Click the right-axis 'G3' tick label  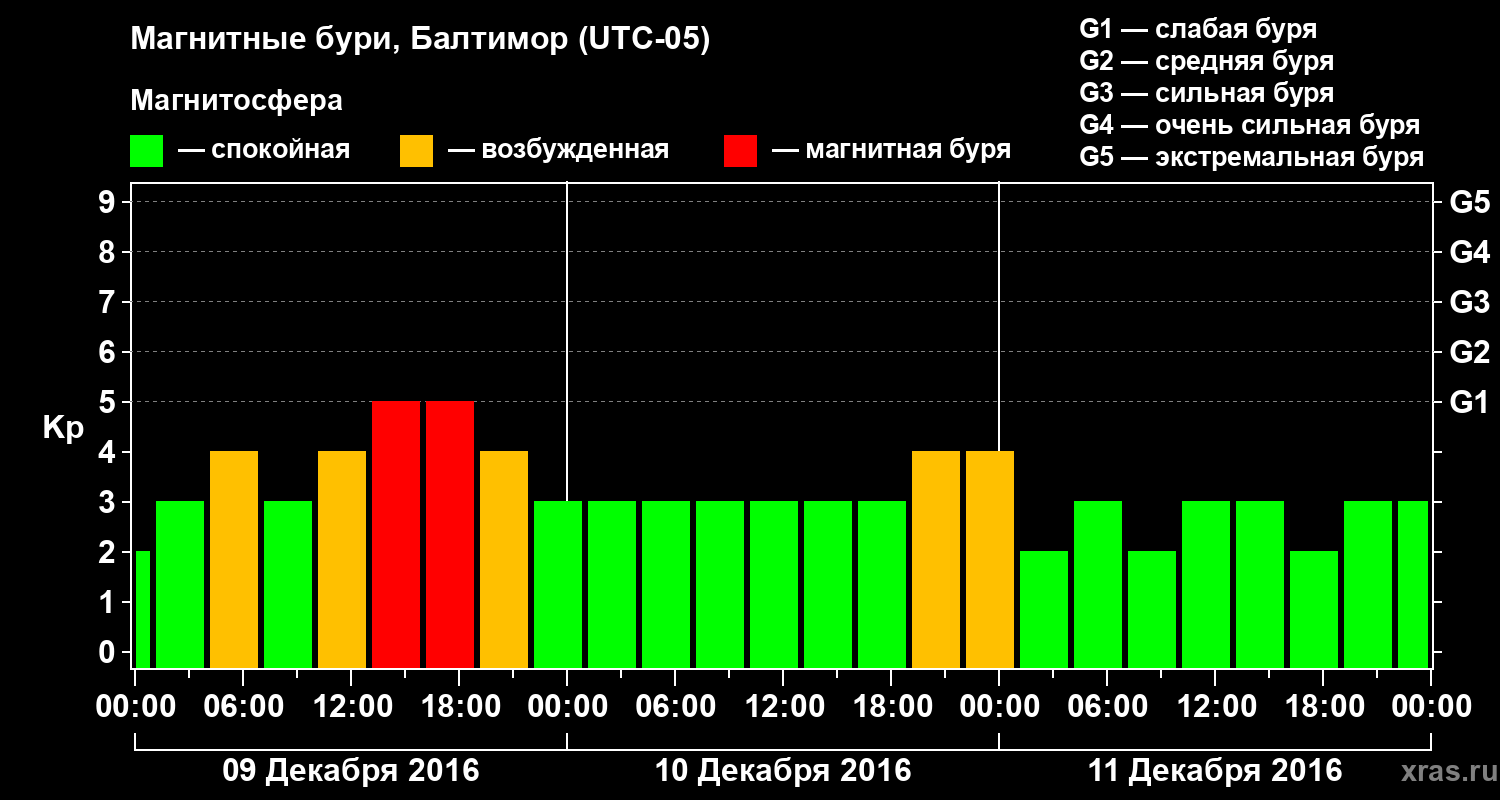click(1469, 302)
